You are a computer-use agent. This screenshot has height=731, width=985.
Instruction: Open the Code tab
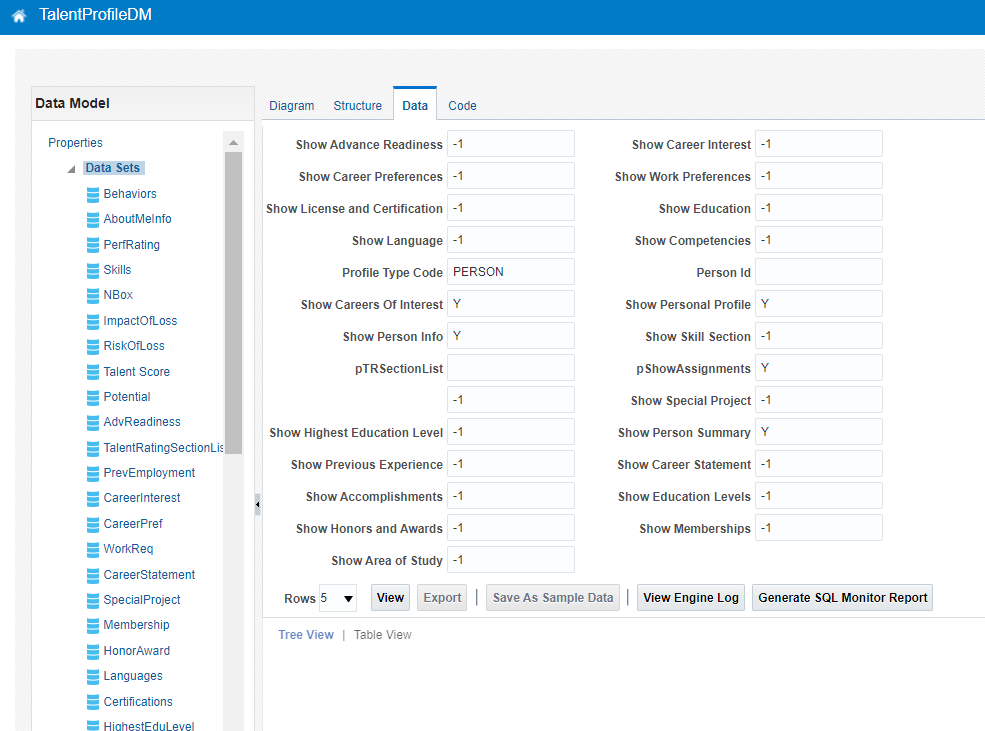(x=462, y=104)
